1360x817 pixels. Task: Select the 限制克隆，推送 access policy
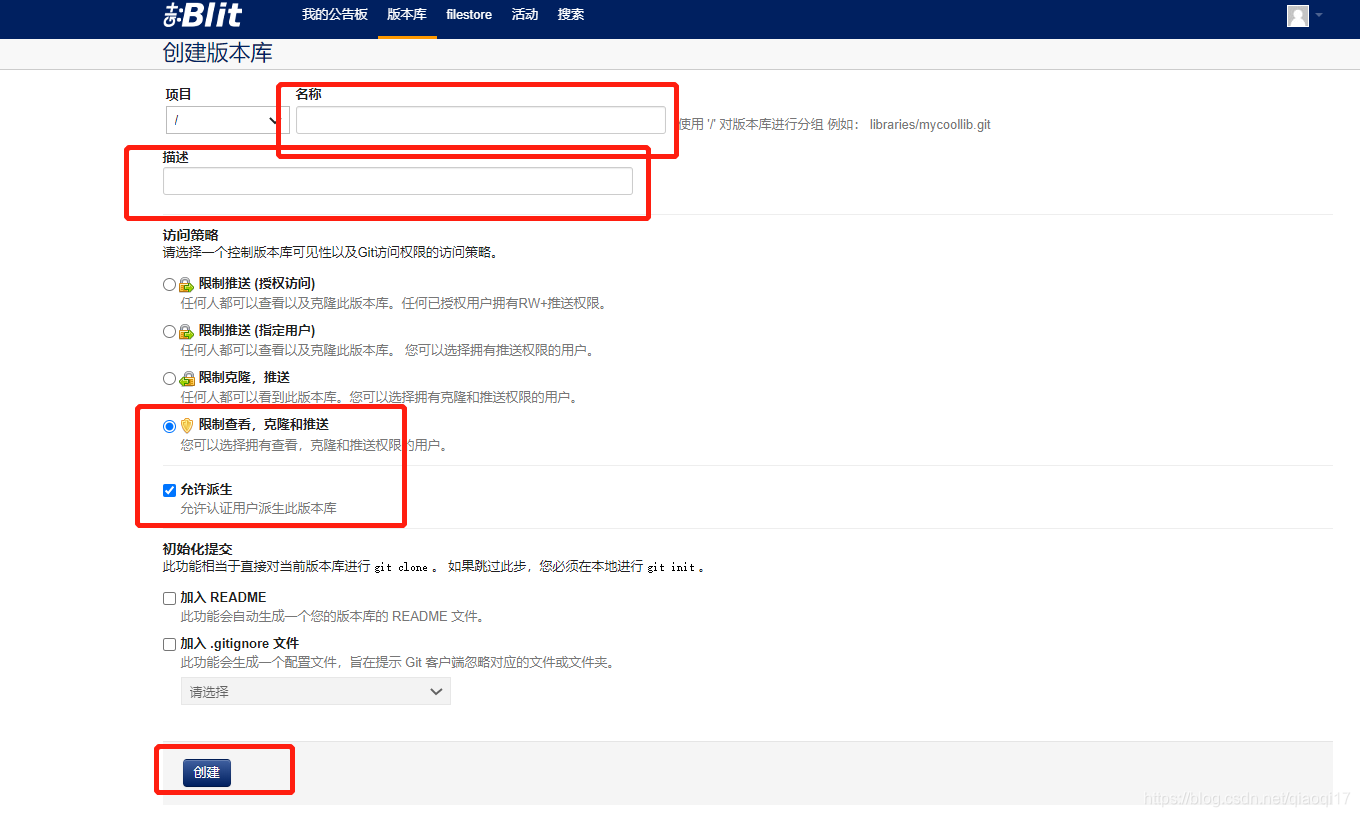click(169, 378)
